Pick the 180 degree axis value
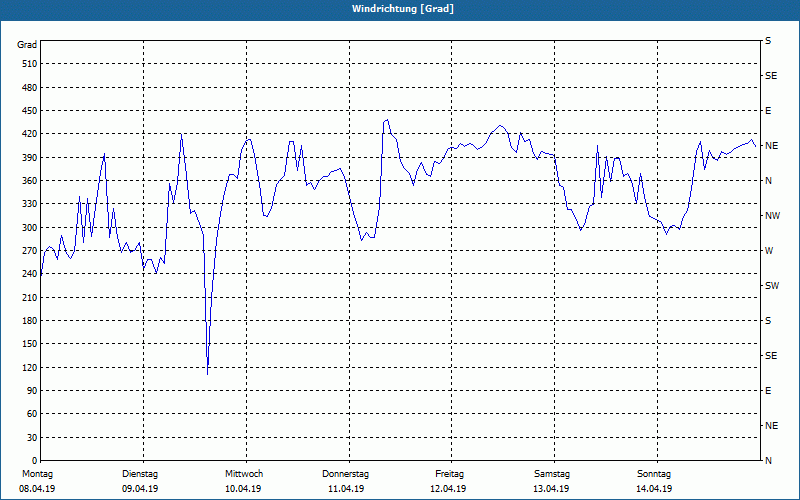The image size is (800, 500). [x=29, y=321]
